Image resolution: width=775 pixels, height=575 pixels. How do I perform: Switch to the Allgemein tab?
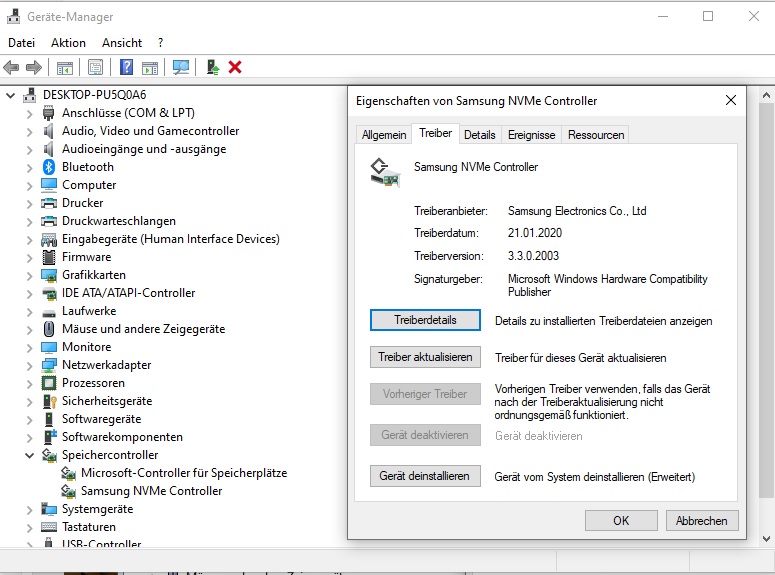click(384, 135)
